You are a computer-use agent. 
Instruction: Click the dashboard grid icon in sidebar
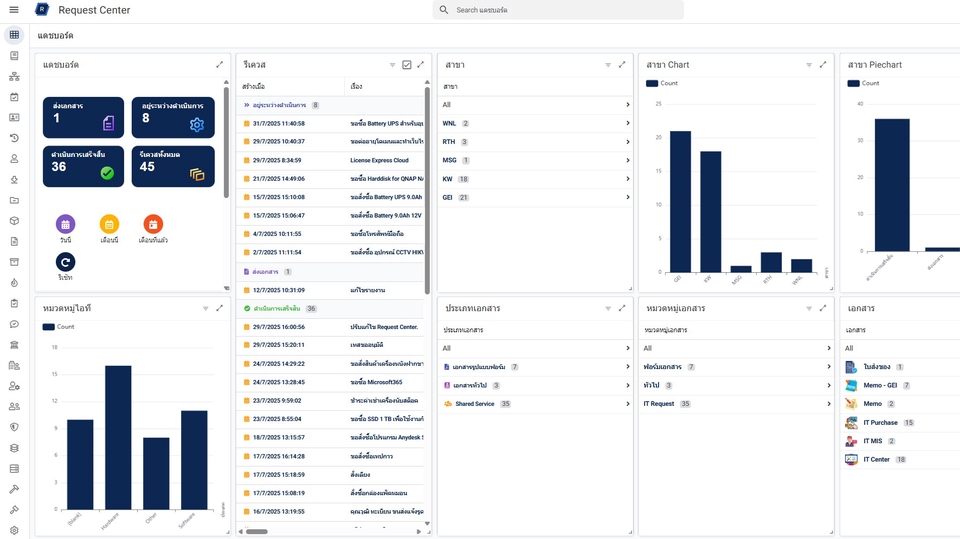tap(14, 35)
